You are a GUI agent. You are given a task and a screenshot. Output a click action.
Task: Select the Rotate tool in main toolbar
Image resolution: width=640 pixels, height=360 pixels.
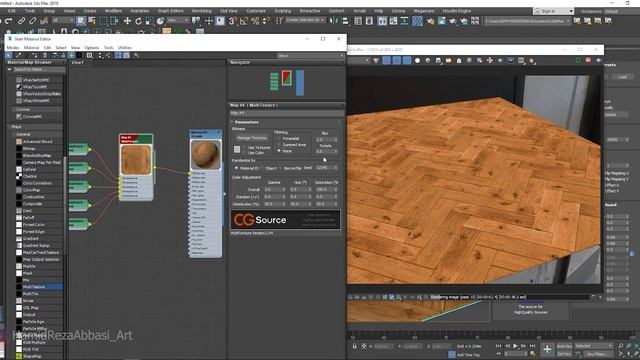(138, 21)
